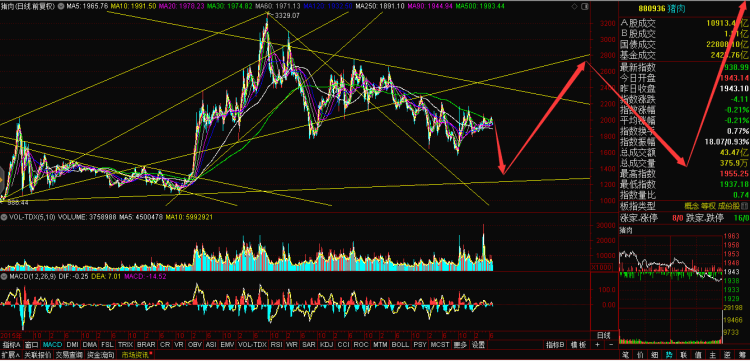This screenshot has width=750, height=361.
Task: Select the 势 trend tab
Action: (669, 355)
